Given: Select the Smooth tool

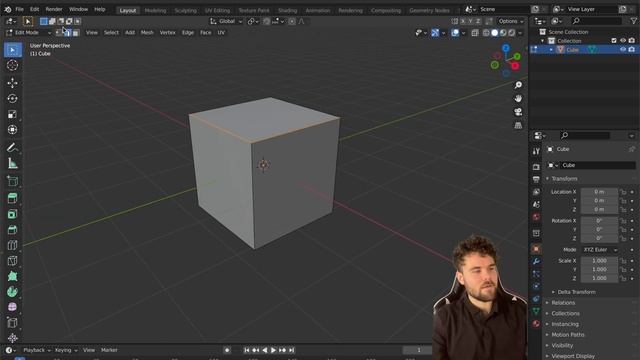Looking at the screenshot, I should (x=13, y=307).
